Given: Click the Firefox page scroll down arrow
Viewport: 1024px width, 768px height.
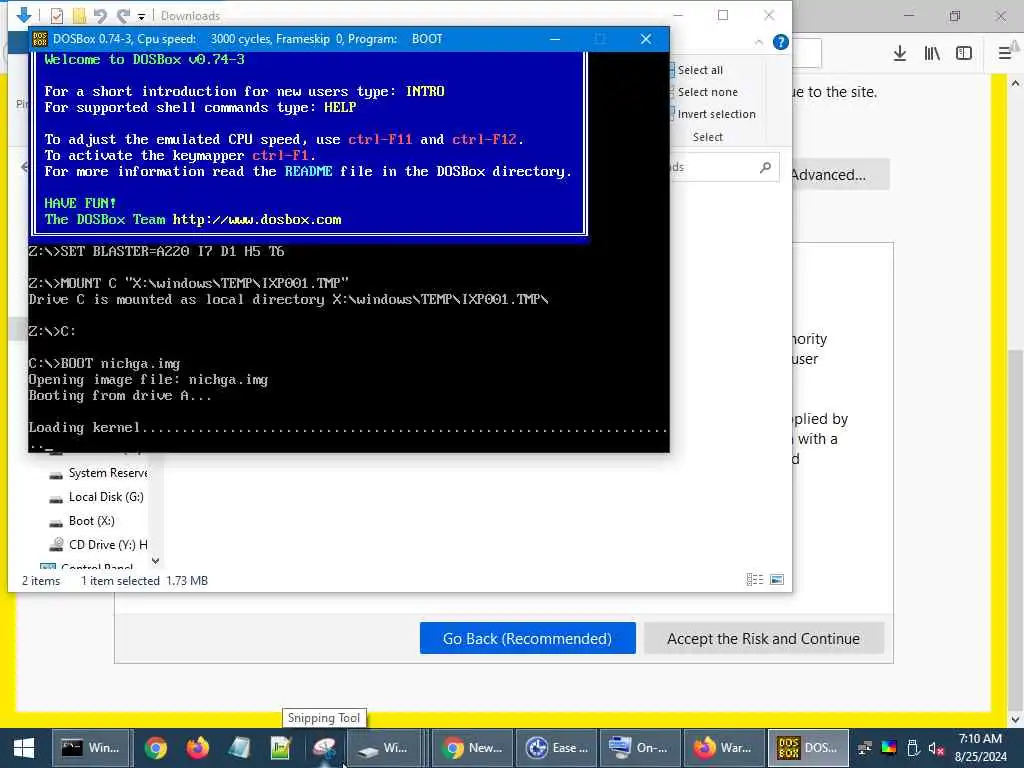Looking at the screenshot, I should point(1015,720).
